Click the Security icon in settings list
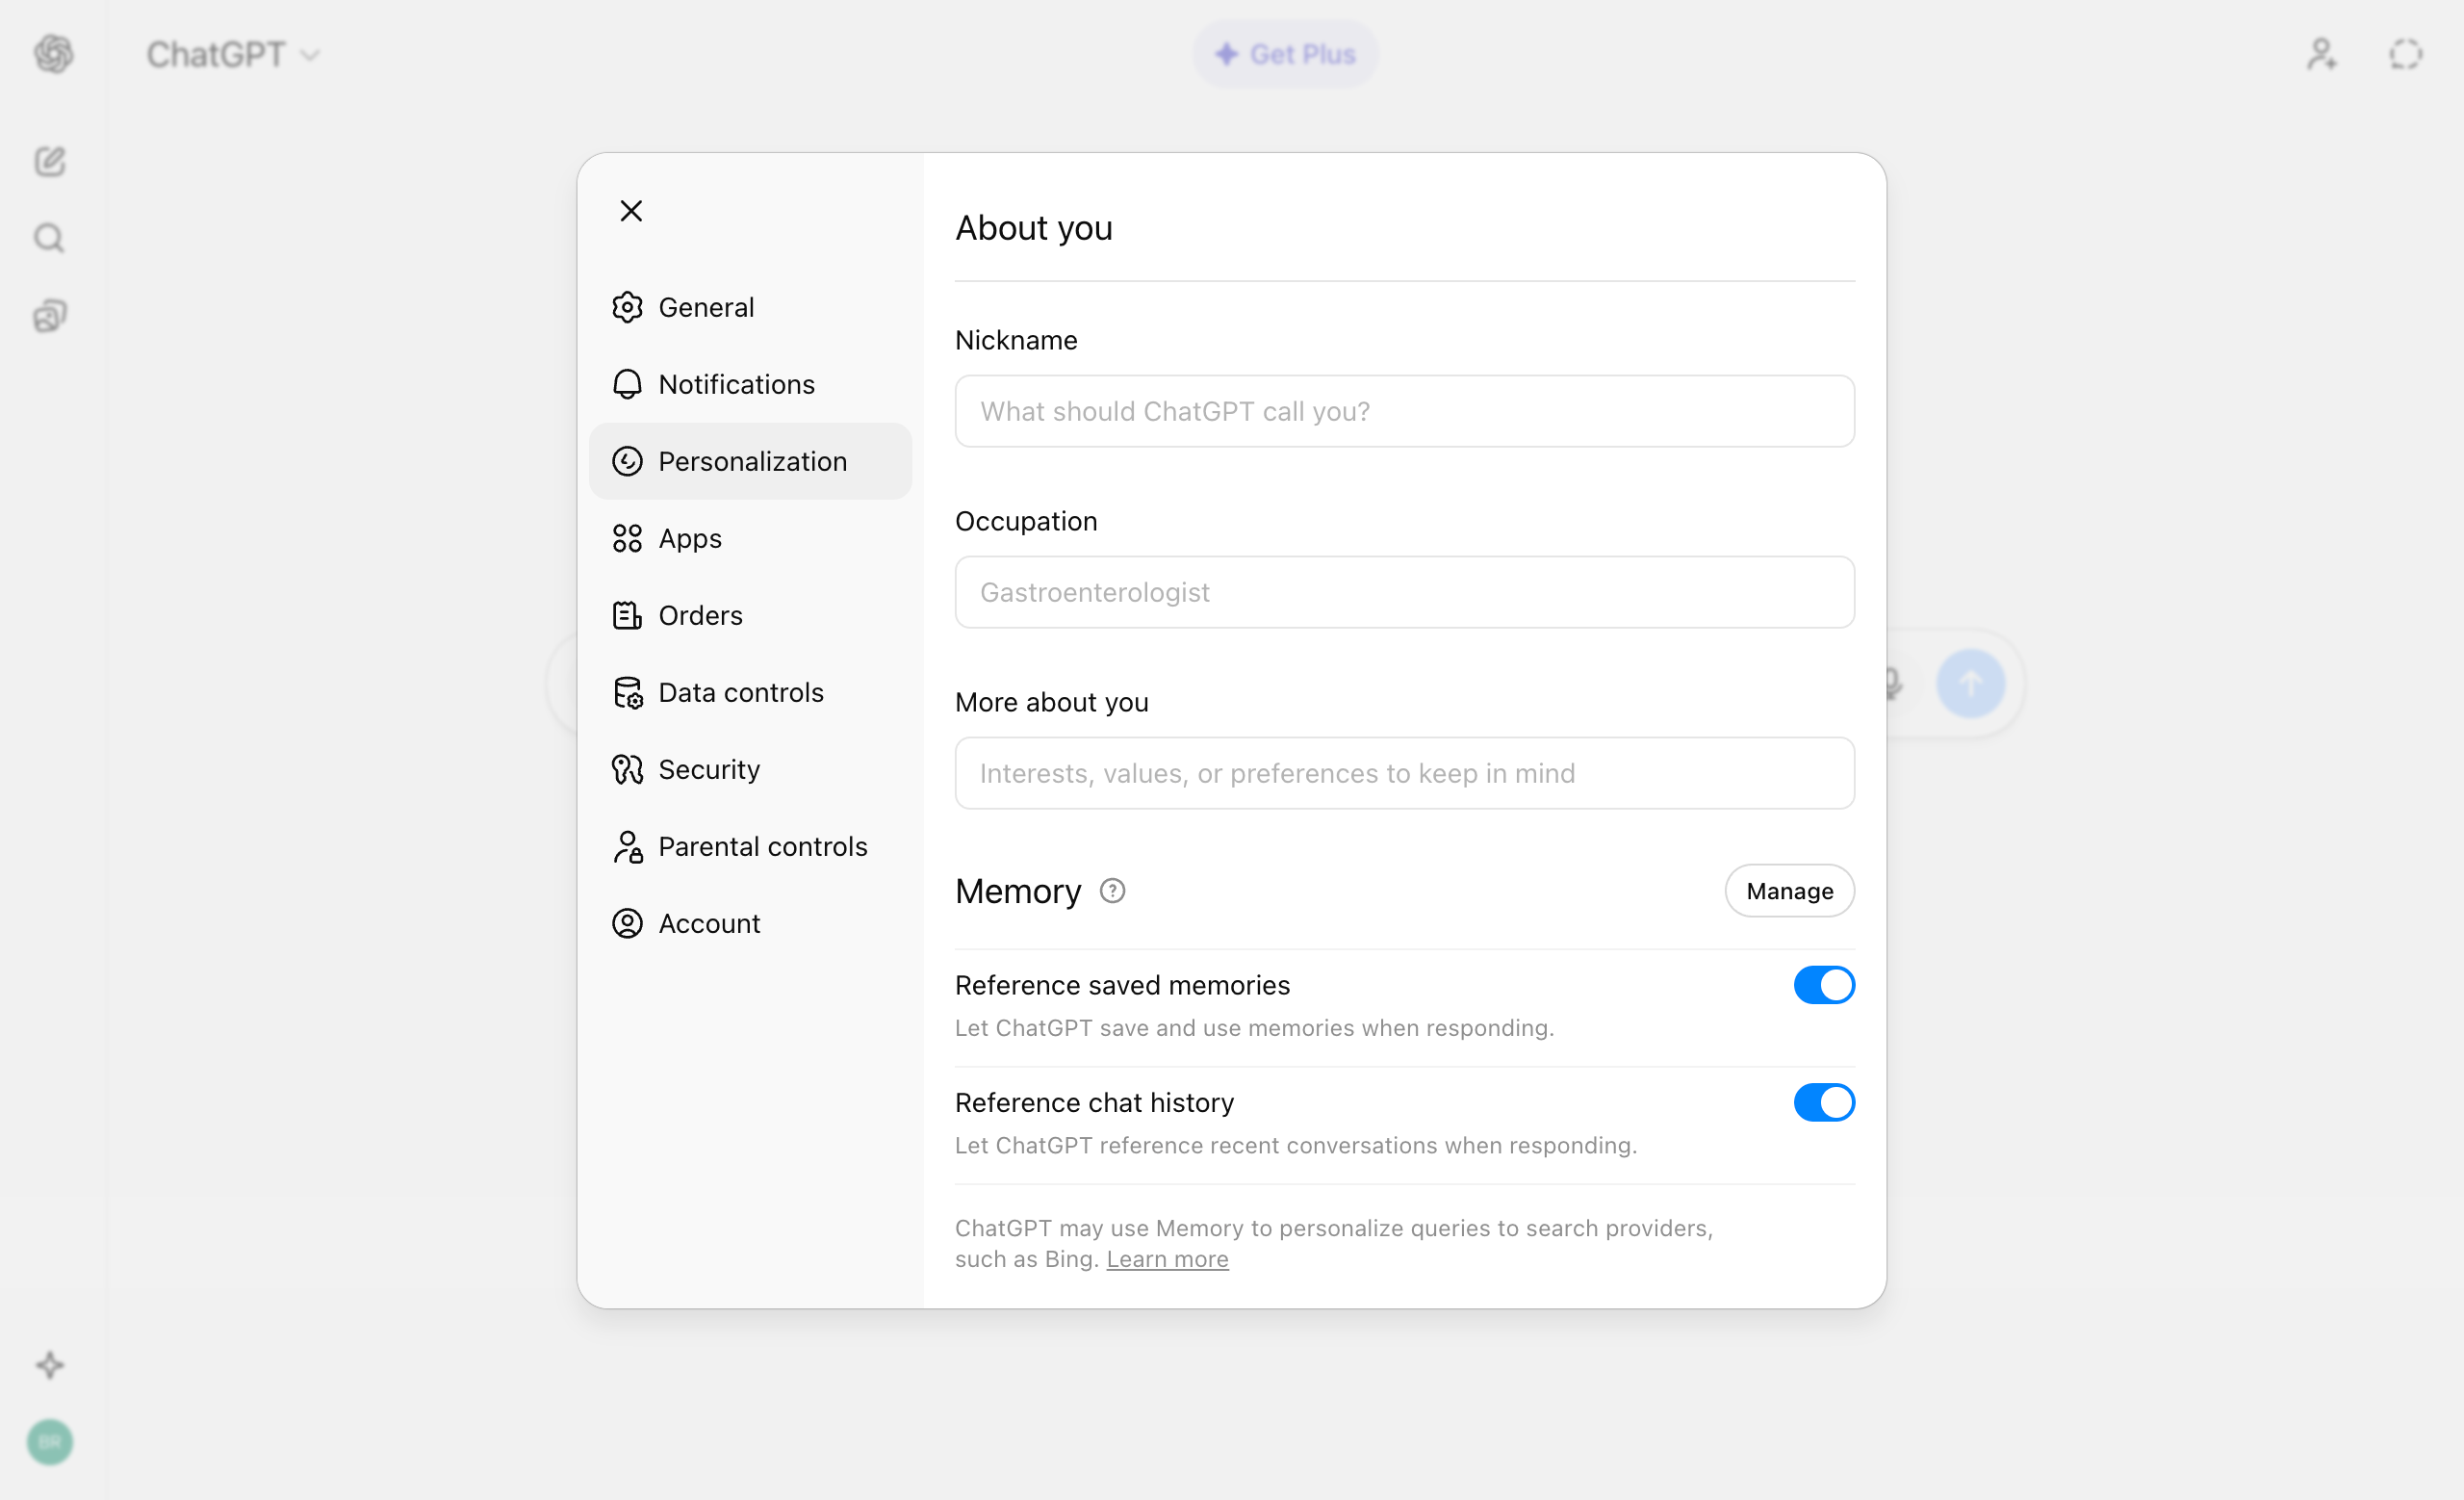Image resolution: width=2464 pixels, height=1500 pixels. point(627,769)
